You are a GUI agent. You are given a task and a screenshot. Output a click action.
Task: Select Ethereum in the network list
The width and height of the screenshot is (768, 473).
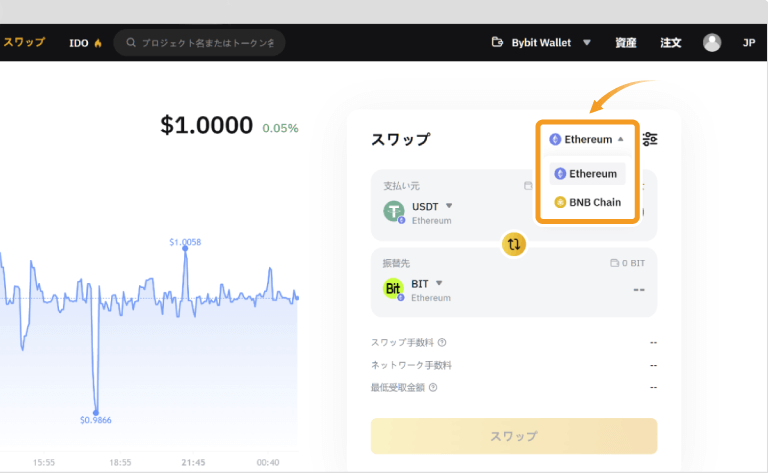tap(587, 174)
